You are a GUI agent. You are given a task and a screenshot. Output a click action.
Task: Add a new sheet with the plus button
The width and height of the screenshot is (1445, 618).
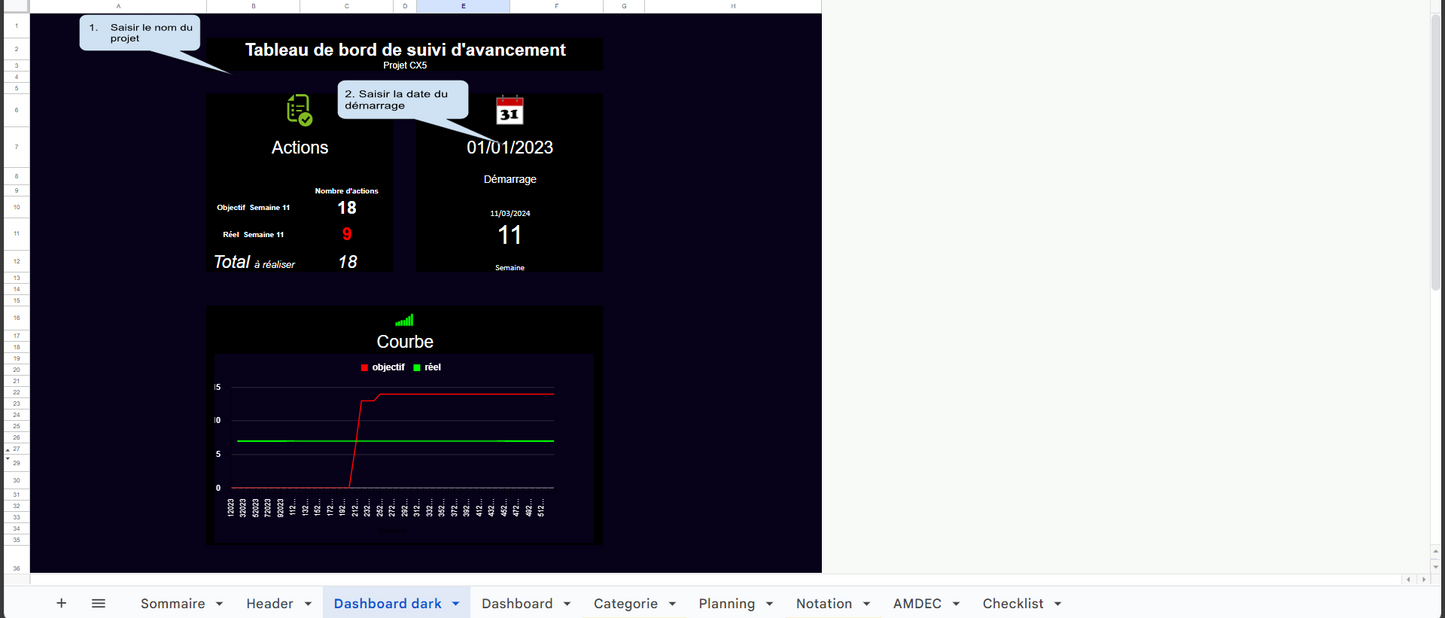click(61, 603)
